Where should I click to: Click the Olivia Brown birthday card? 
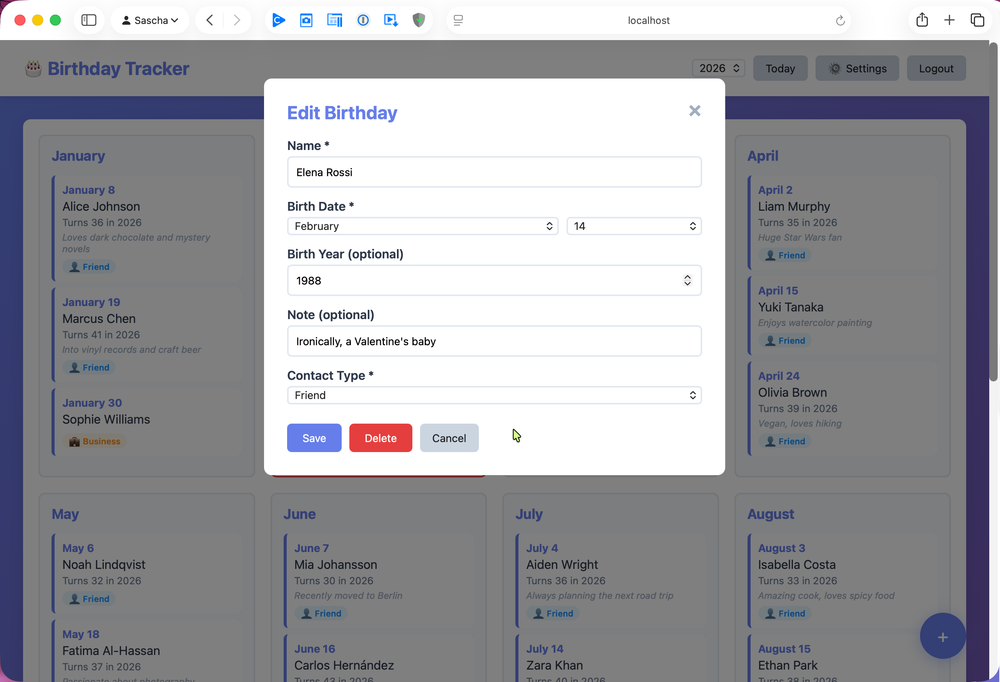tap(843, 408)
